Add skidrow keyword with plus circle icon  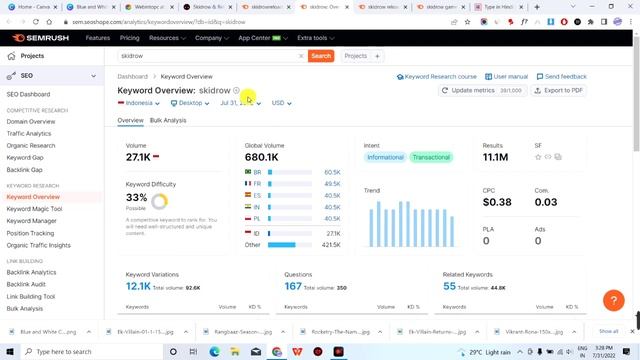[236, 90]
